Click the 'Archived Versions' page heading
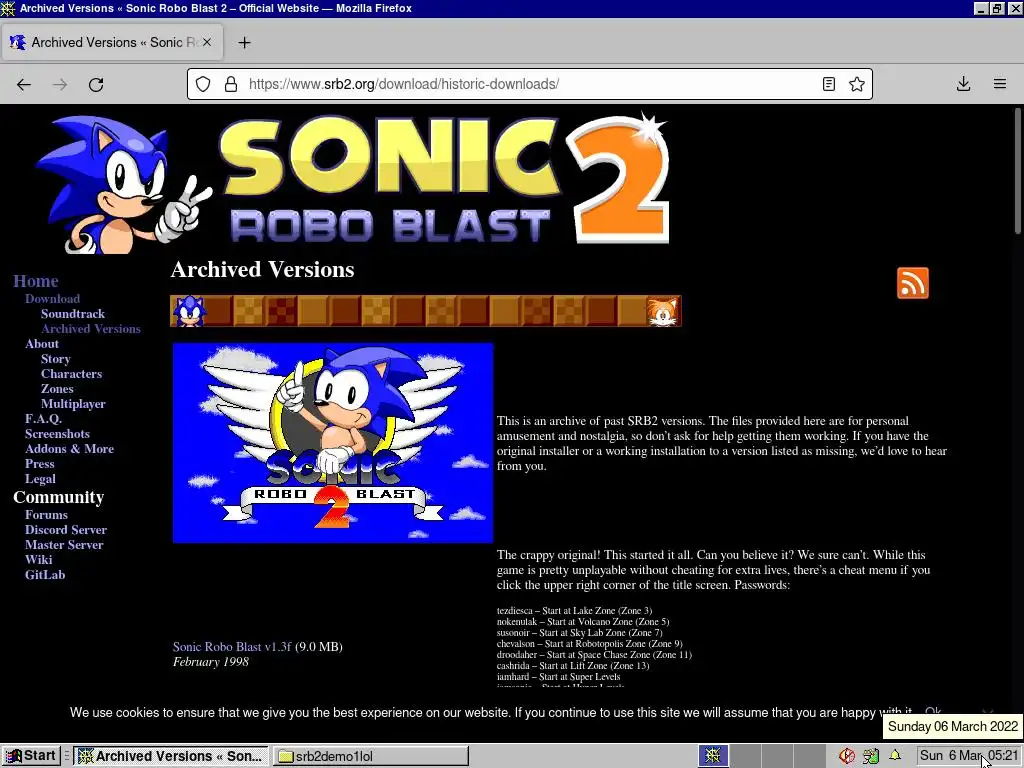 263,270
